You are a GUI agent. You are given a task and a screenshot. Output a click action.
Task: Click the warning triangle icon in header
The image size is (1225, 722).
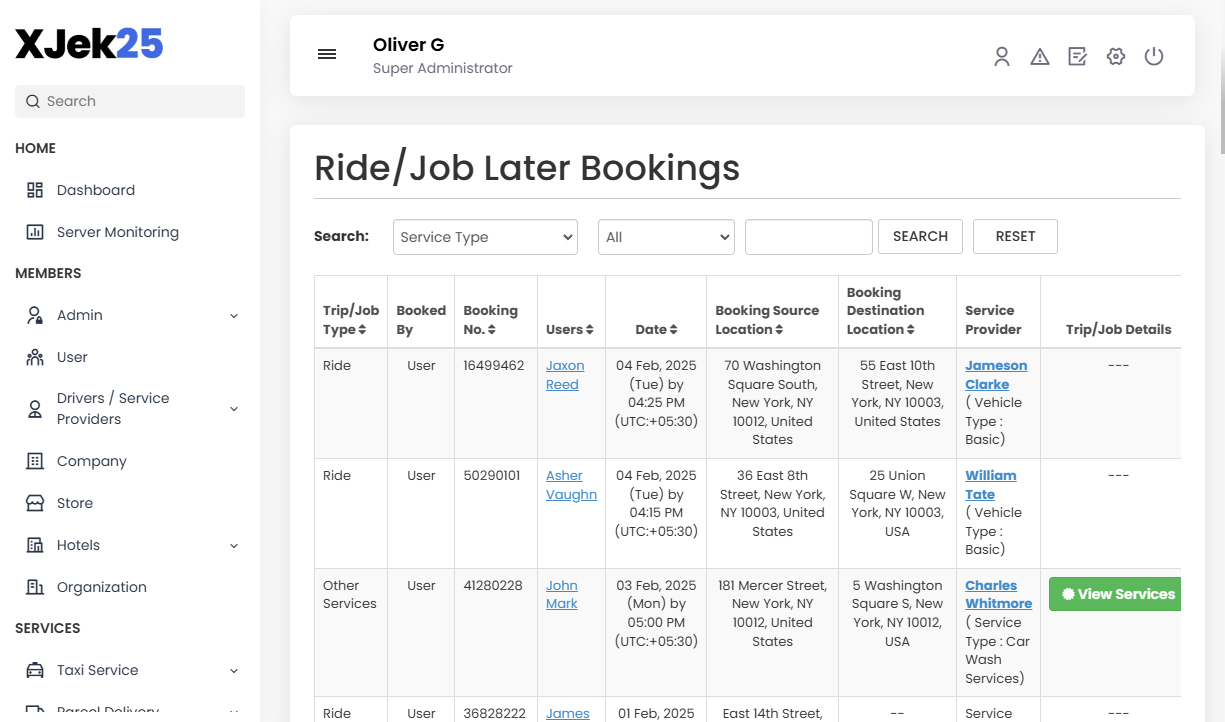click(x=1040, y=56)
